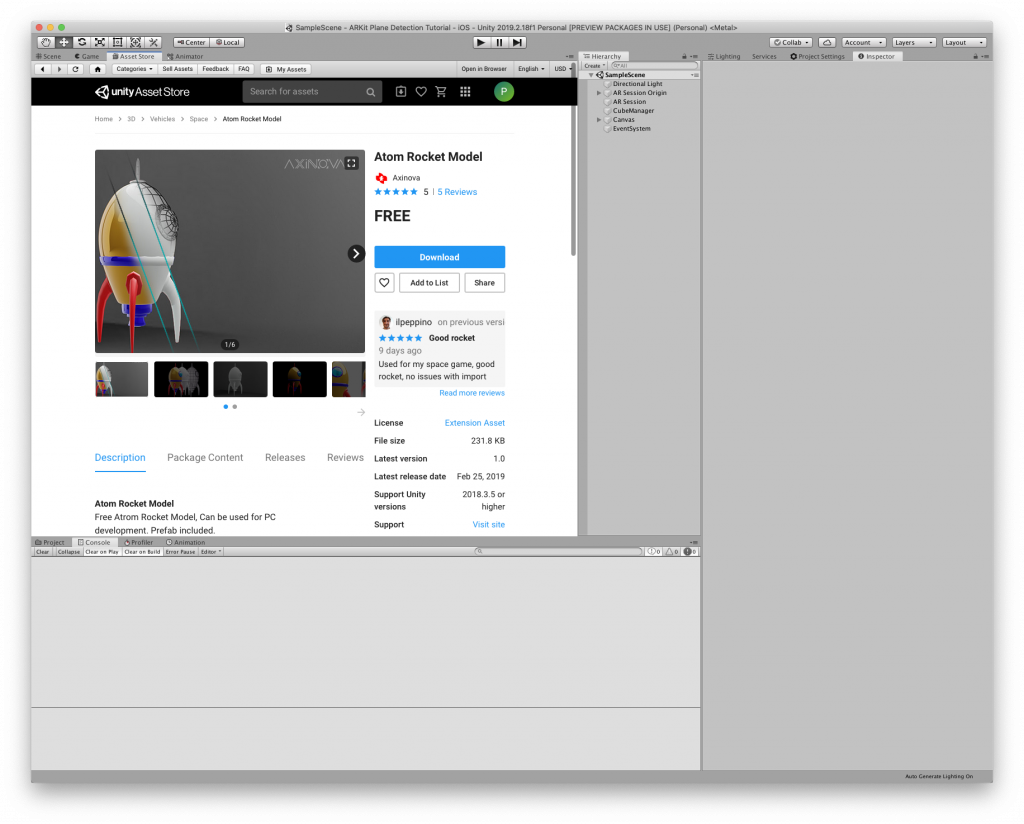Screen dimensions: 1024x824
Task: Add Atom Rocket to favorites
Action: pos(384,283)
